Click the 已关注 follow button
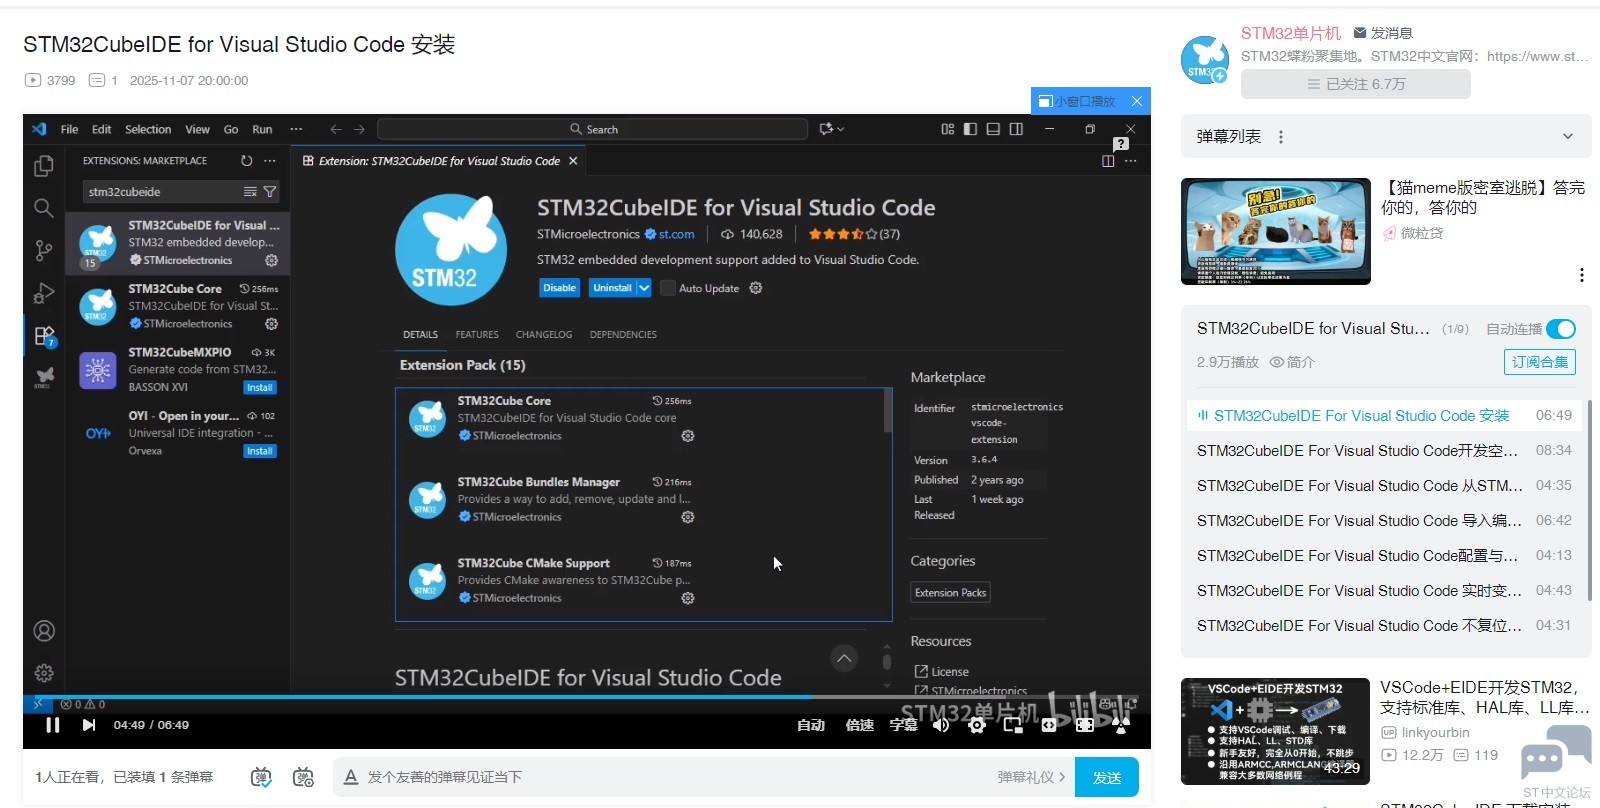Viewport: 1600px width, 808px height. (1356, 84)
